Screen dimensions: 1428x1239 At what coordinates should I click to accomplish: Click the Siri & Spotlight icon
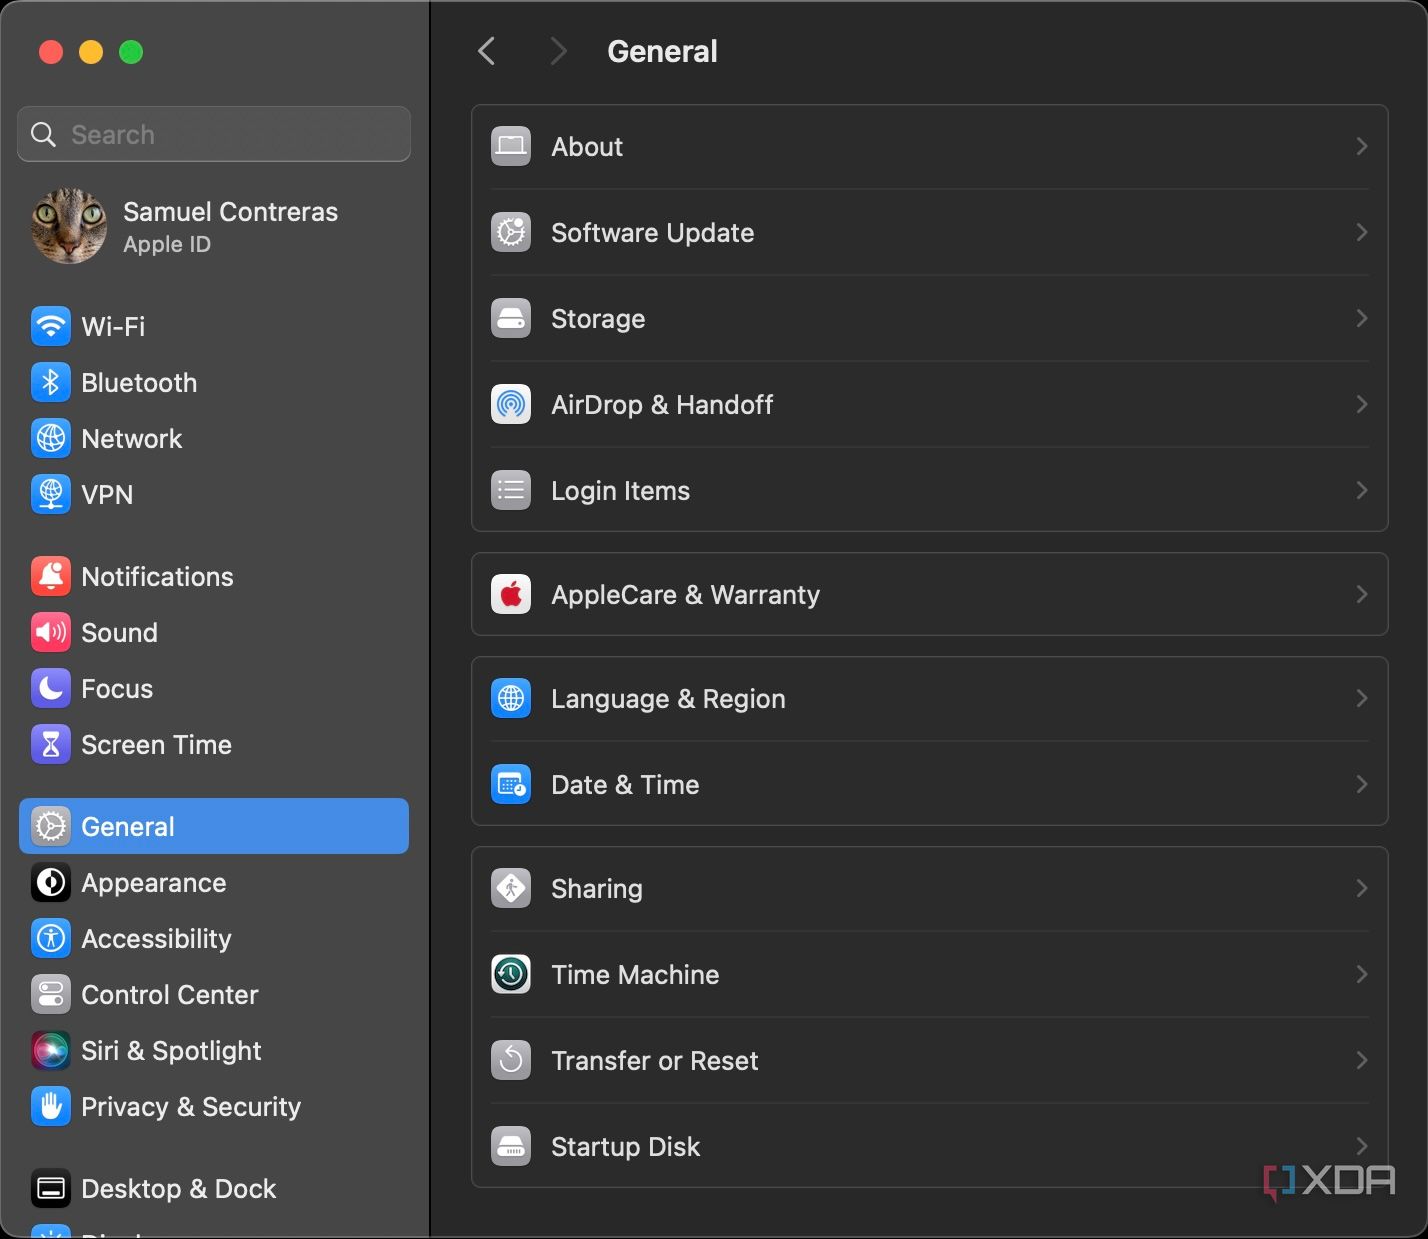pos(50,1050)
